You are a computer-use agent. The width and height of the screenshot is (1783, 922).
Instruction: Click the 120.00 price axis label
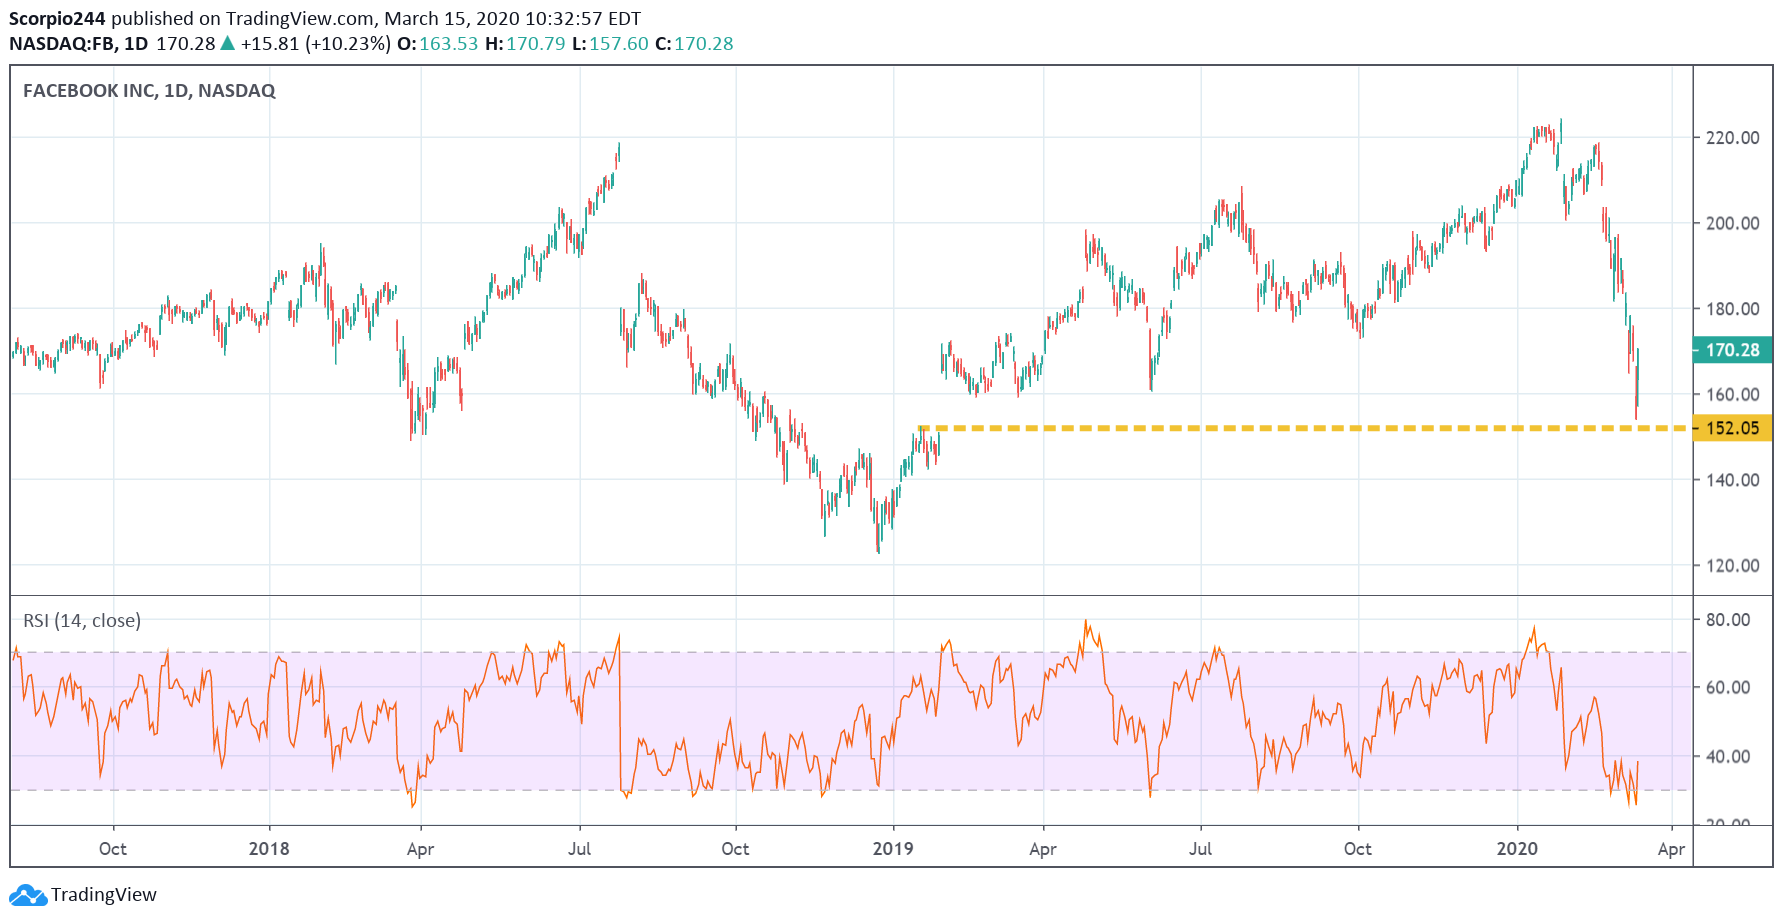tap(1732, 566)
